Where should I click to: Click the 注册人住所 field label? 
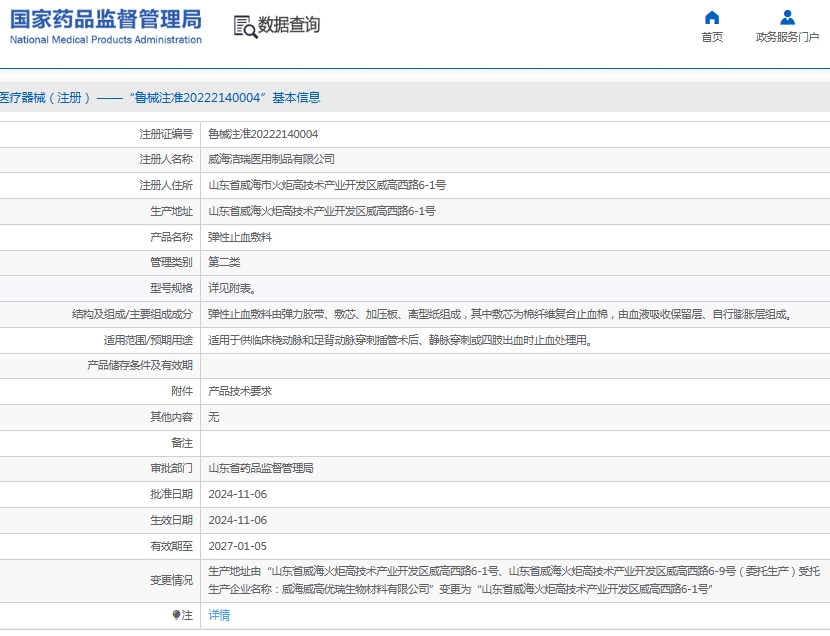coord(166,185)
